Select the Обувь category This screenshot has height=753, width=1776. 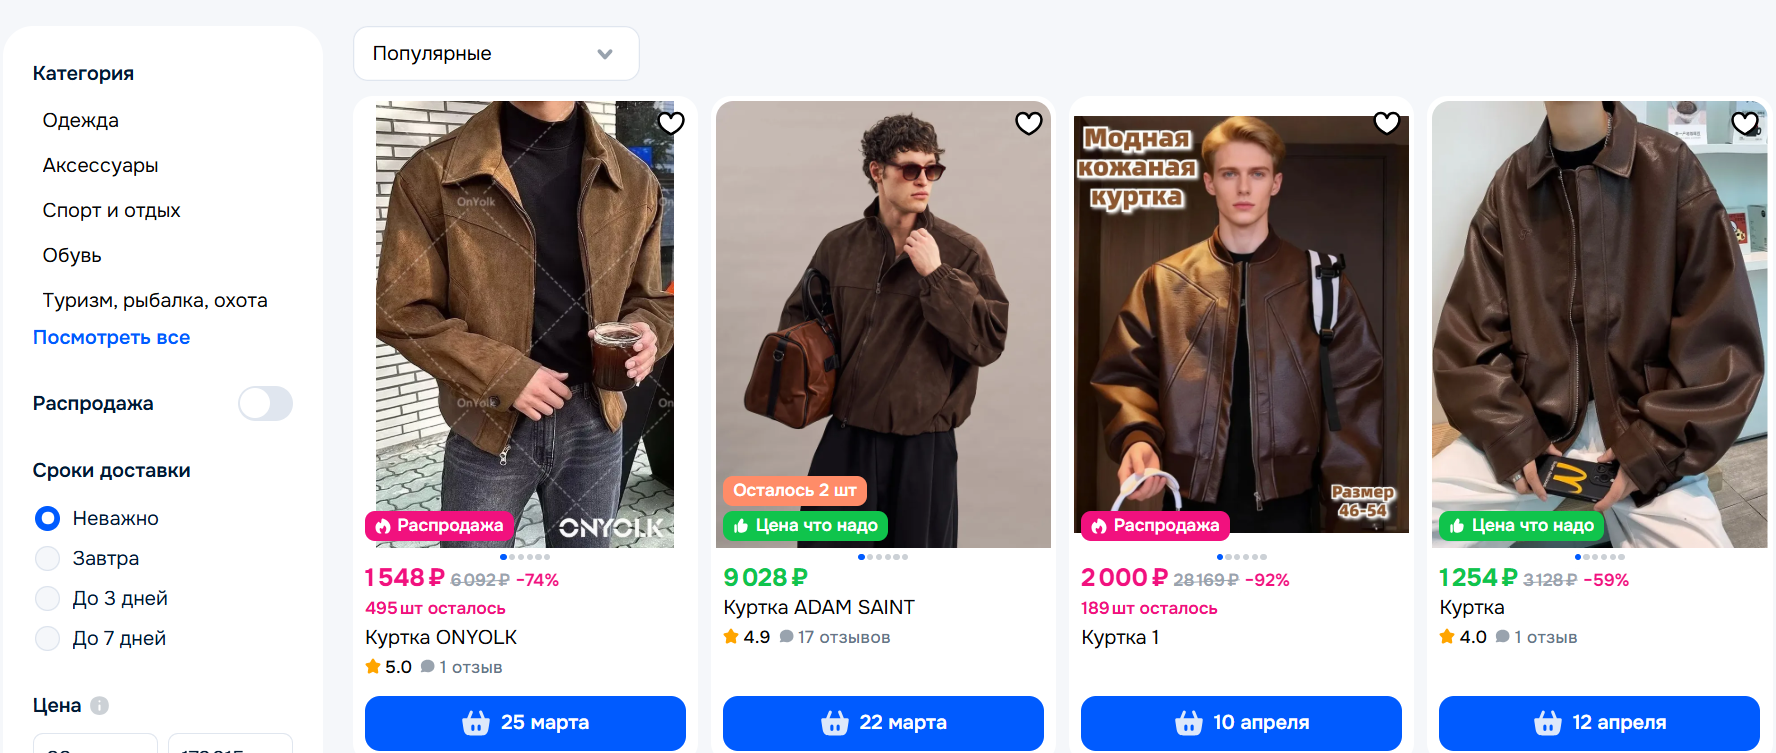click(x=72, y=255)
